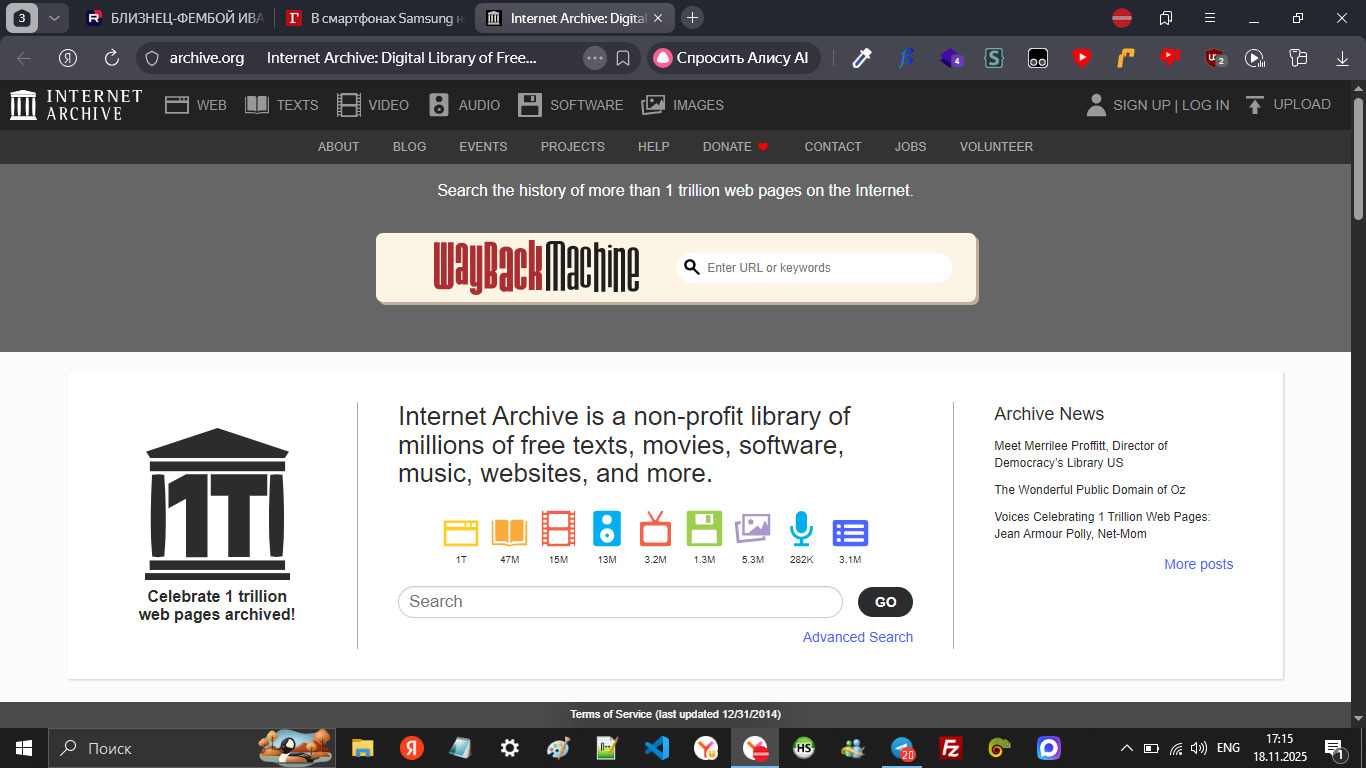Switch to the Samsung smartphones tab
Screen dimensions: 1366x768
[x=376, y=18]
